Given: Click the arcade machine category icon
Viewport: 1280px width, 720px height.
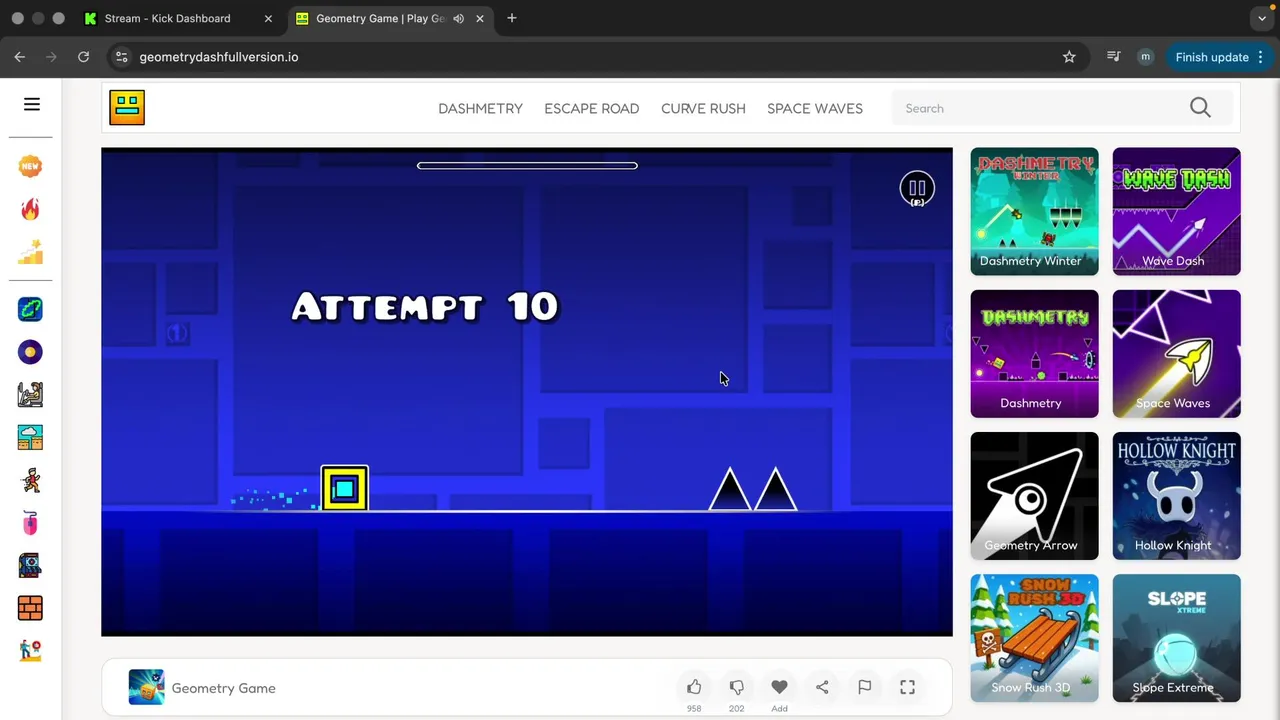Looking at the screenshot, I should click(x=30, y=565).
